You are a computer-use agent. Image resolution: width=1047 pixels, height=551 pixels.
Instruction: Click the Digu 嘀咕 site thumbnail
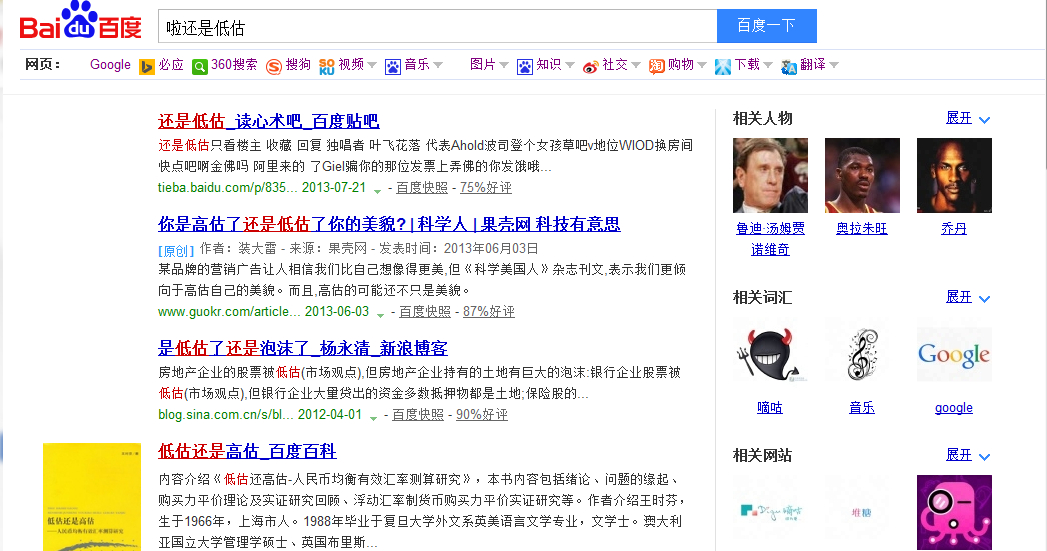click(771, 512)
